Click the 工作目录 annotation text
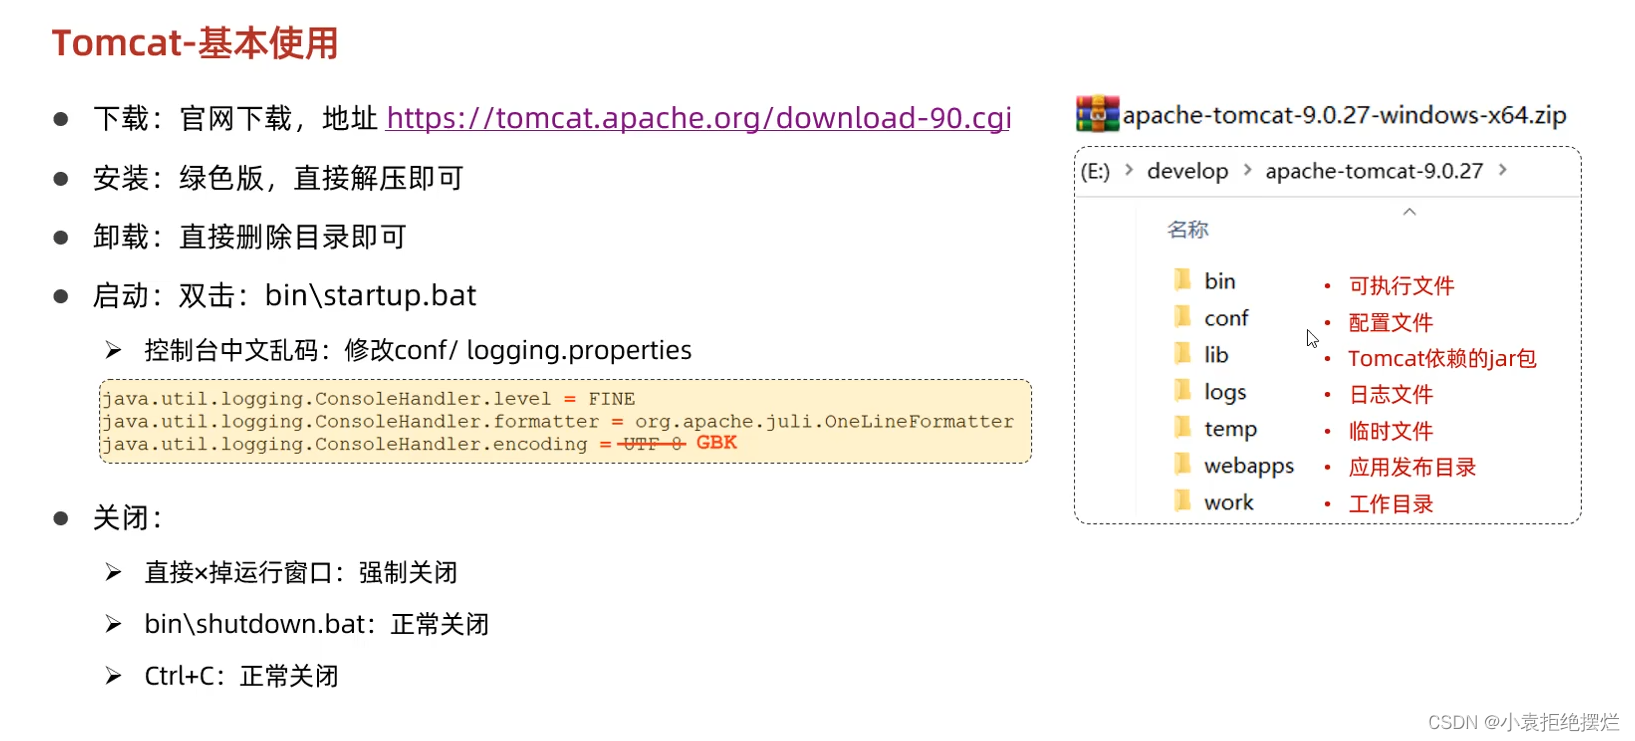 coord(1391,504)
